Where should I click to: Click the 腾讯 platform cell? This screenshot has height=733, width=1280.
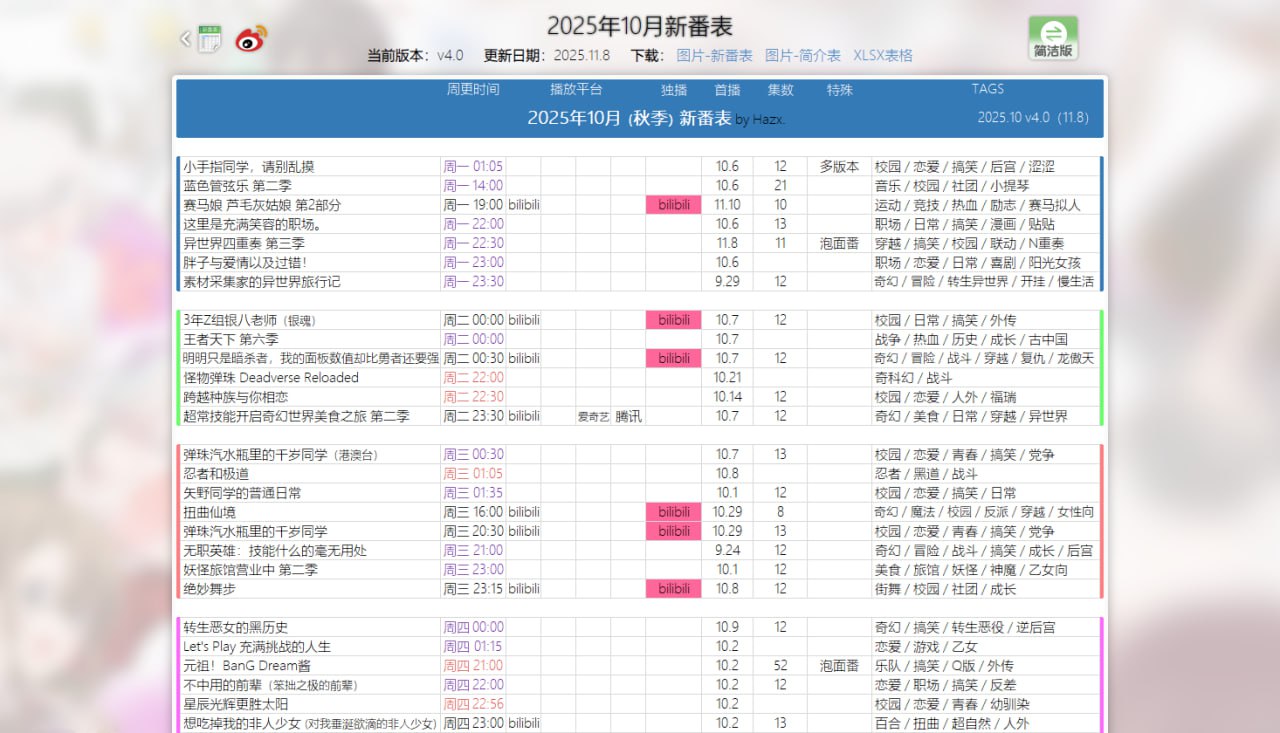click(x=628, y=416)
